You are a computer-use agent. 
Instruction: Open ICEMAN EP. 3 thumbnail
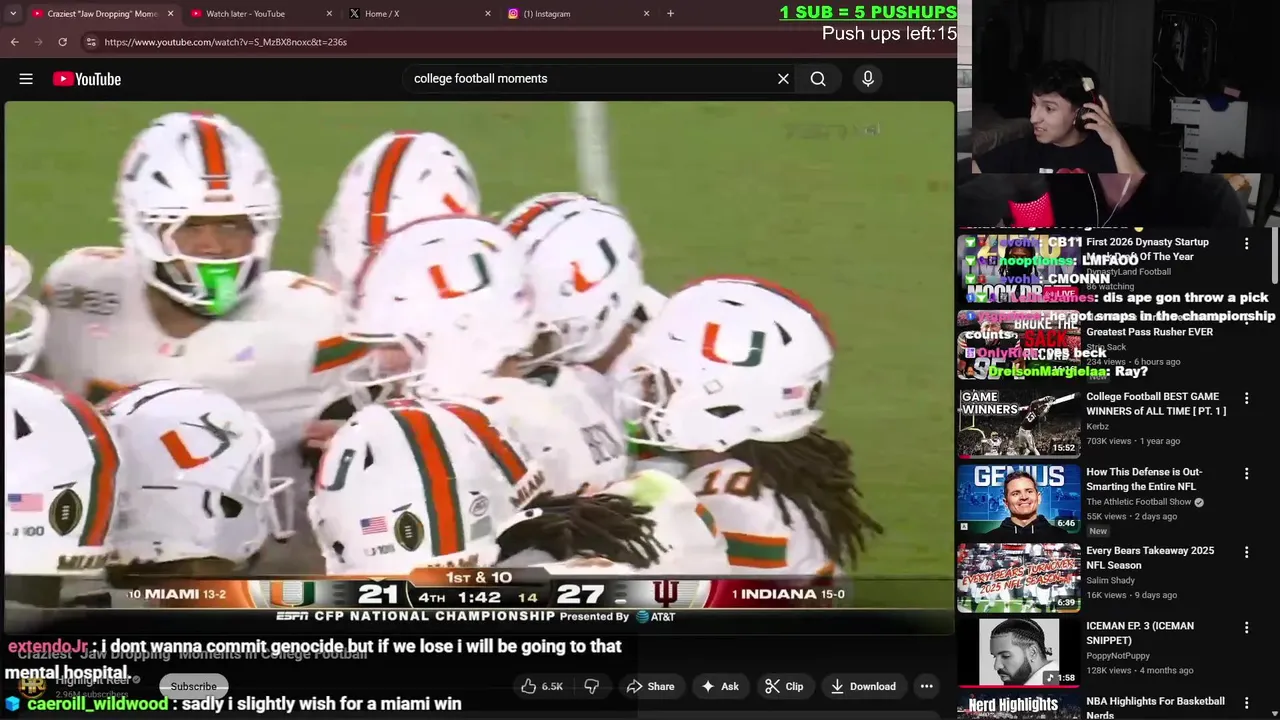(x=1019, y=652)
